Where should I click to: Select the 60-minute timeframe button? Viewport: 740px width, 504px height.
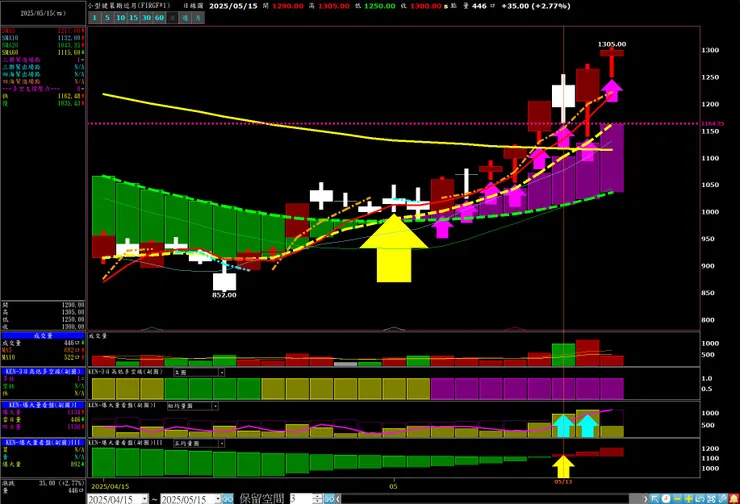point(159,18)
